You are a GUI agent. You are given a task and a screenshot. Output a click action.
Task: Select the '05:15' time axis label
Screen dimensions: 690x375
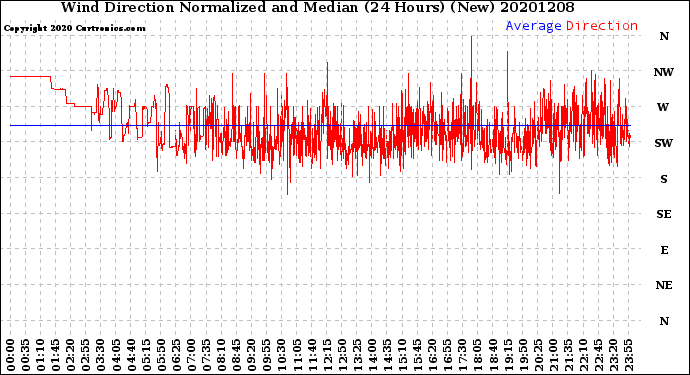146,355
